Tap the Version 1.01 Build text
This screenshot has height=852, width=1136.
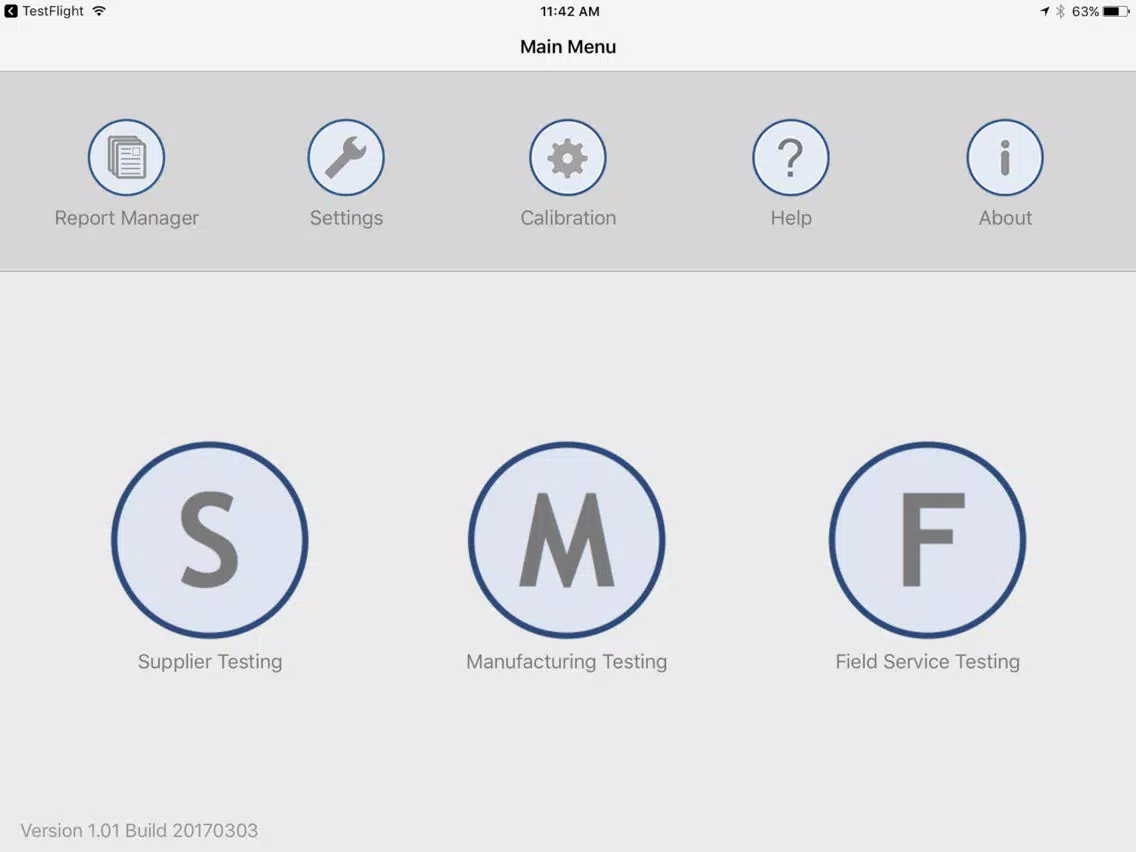tap(139, 830)
